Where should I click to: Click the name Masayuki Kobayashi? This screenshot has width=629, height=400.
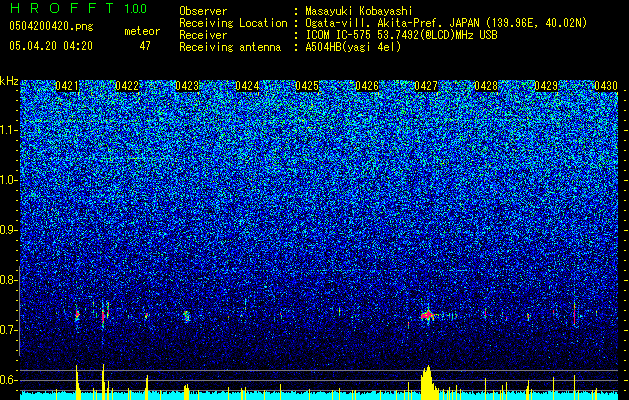(358, 11)
